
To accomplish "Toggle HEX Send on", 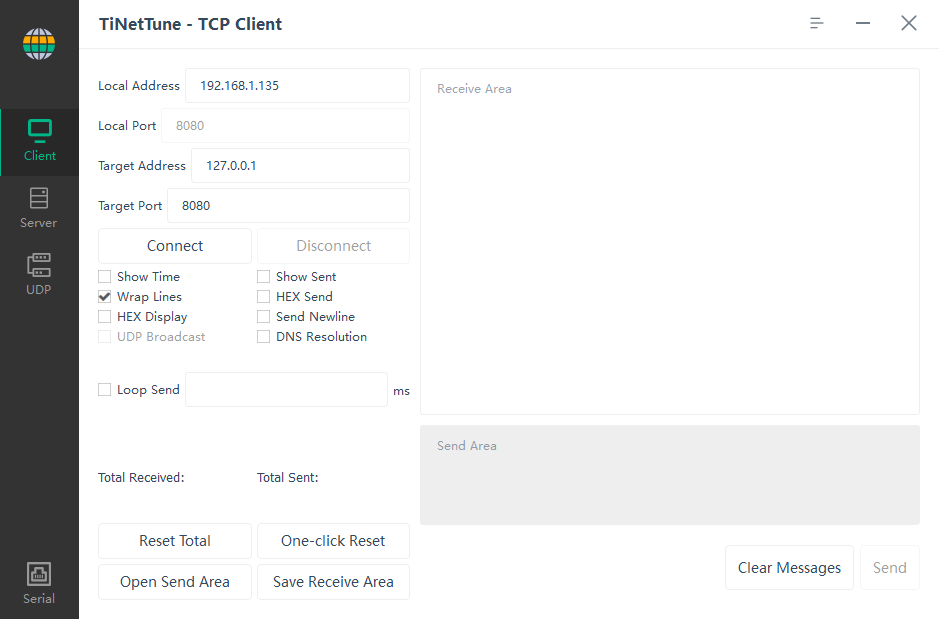I will click(x=264, y=296).
